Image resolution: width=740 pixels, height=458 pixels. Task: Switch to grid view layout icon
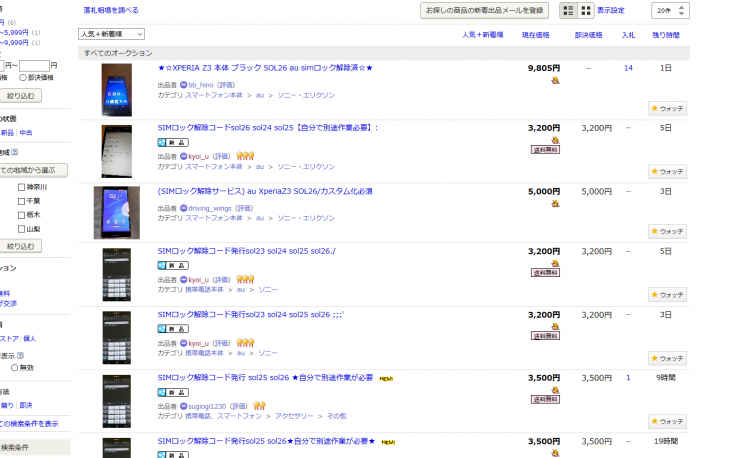coord(586,10)
